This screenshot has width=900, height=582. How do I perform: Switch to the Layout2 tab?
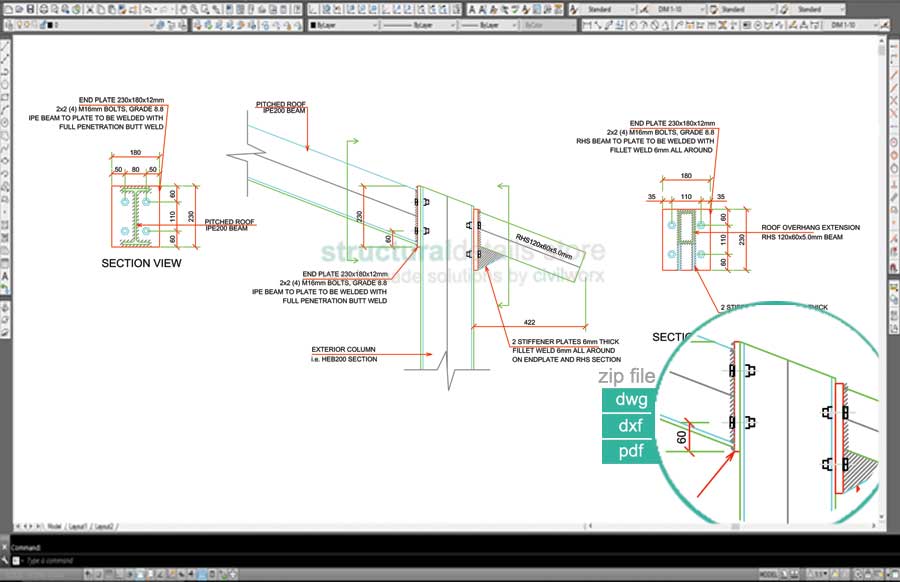[x=104, y=525]
